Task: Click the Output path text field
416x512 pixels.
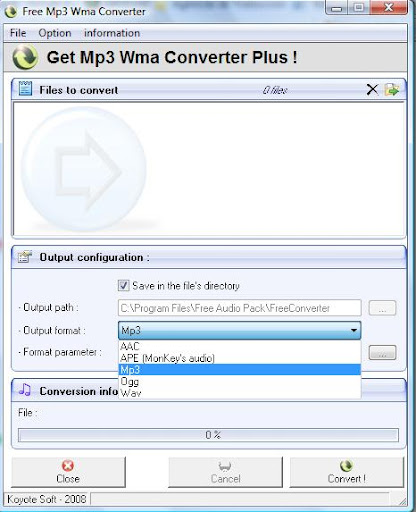Action: pos(239,308)
